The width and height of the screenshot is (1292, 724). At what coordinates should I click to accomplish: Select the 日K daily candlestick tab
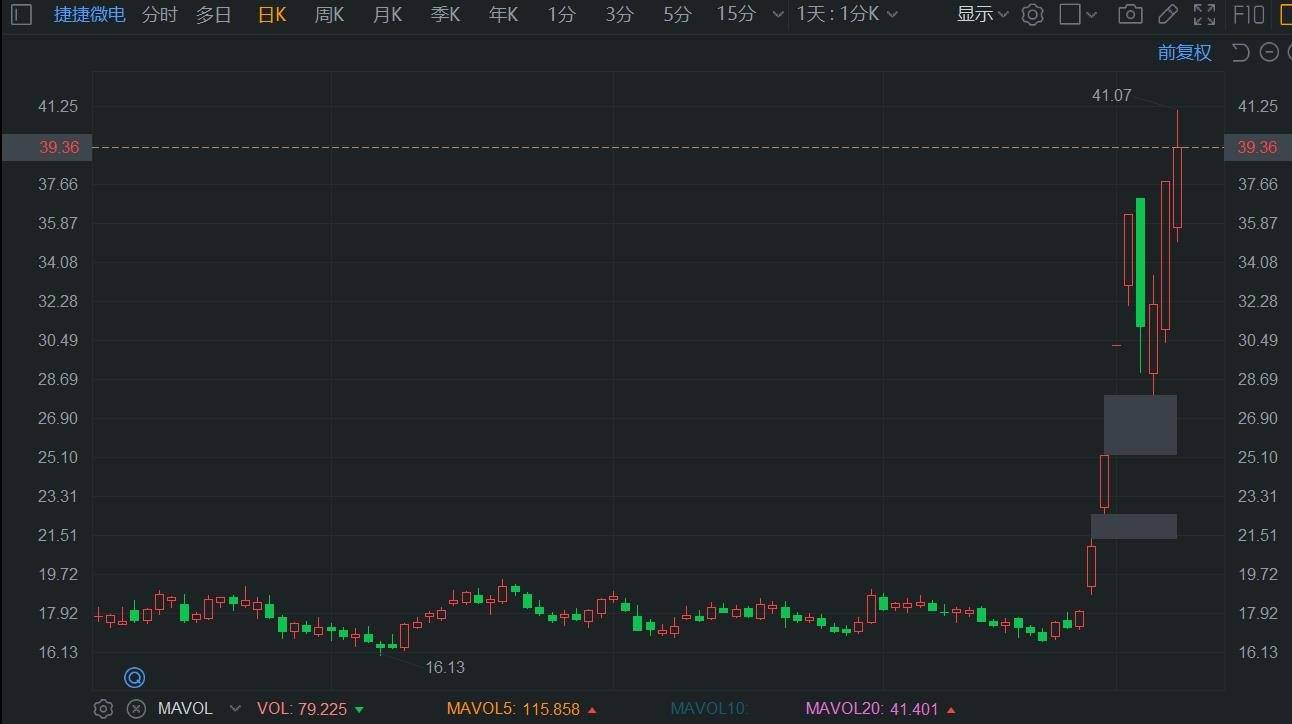tap(272, 15)
